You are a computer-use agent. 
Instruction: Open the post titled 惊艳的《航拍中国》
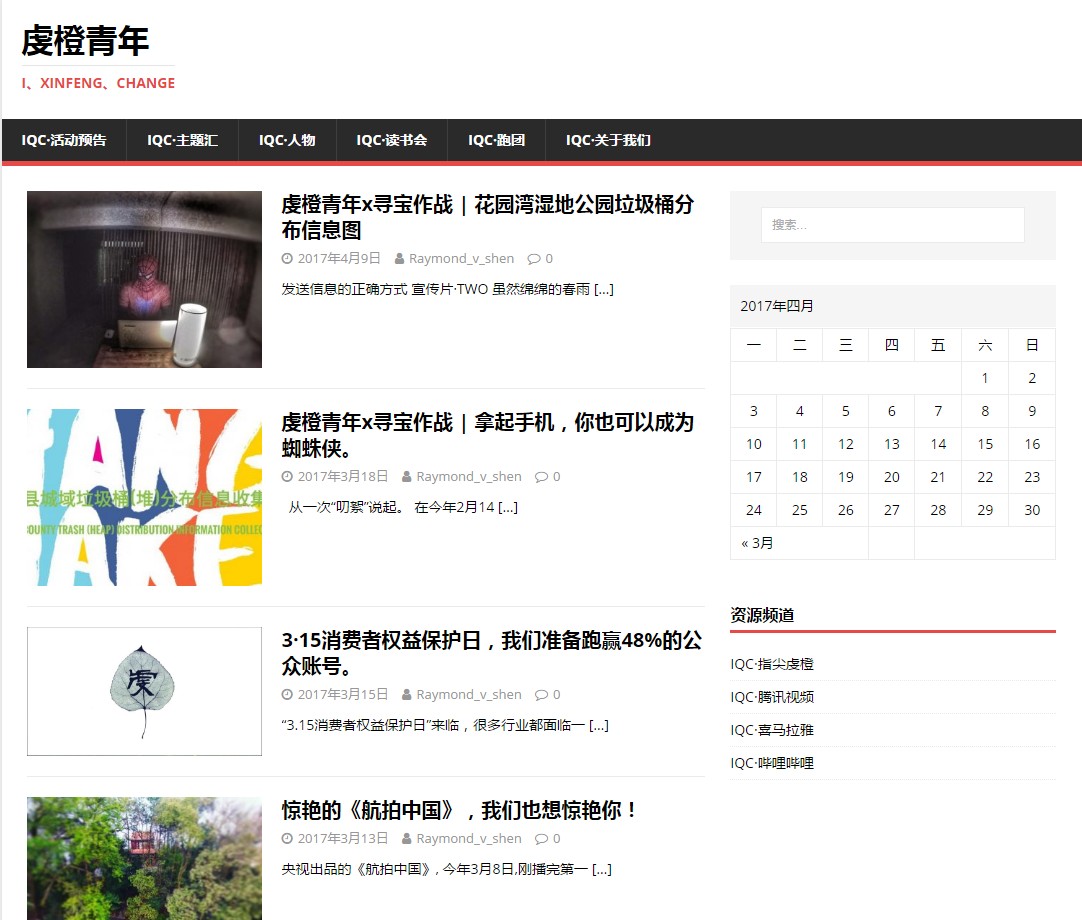(459, 810)
